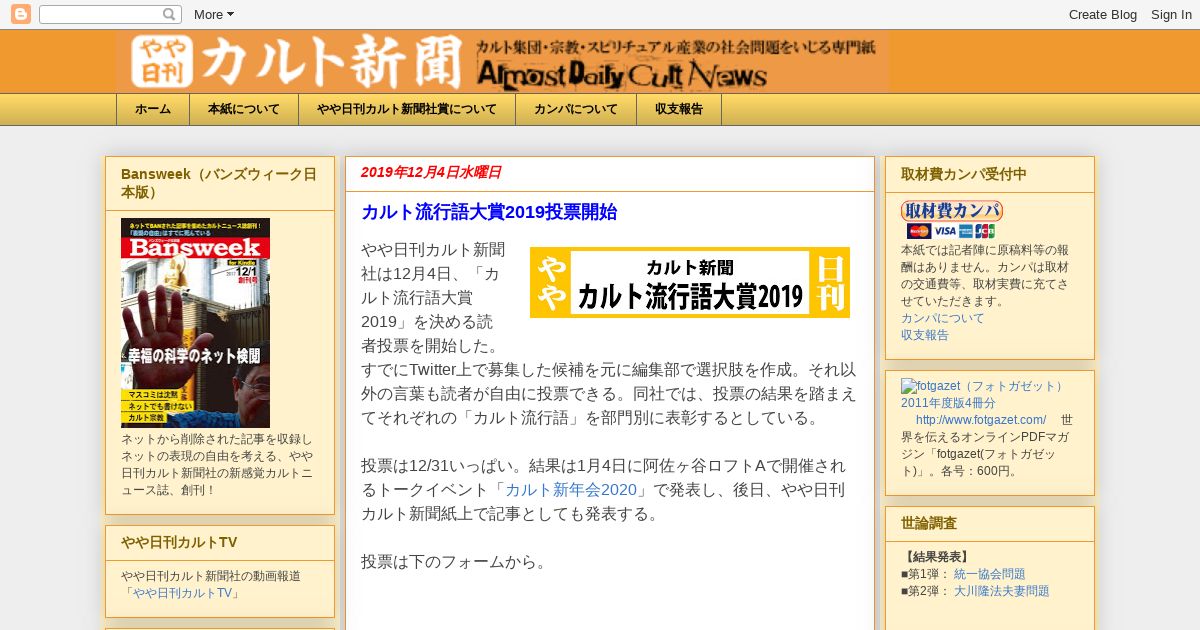Viewport: 1200px width, 630px height.
Task: Open the Create Blog link
Action: pyautogui.click(x=1103, y=14)
